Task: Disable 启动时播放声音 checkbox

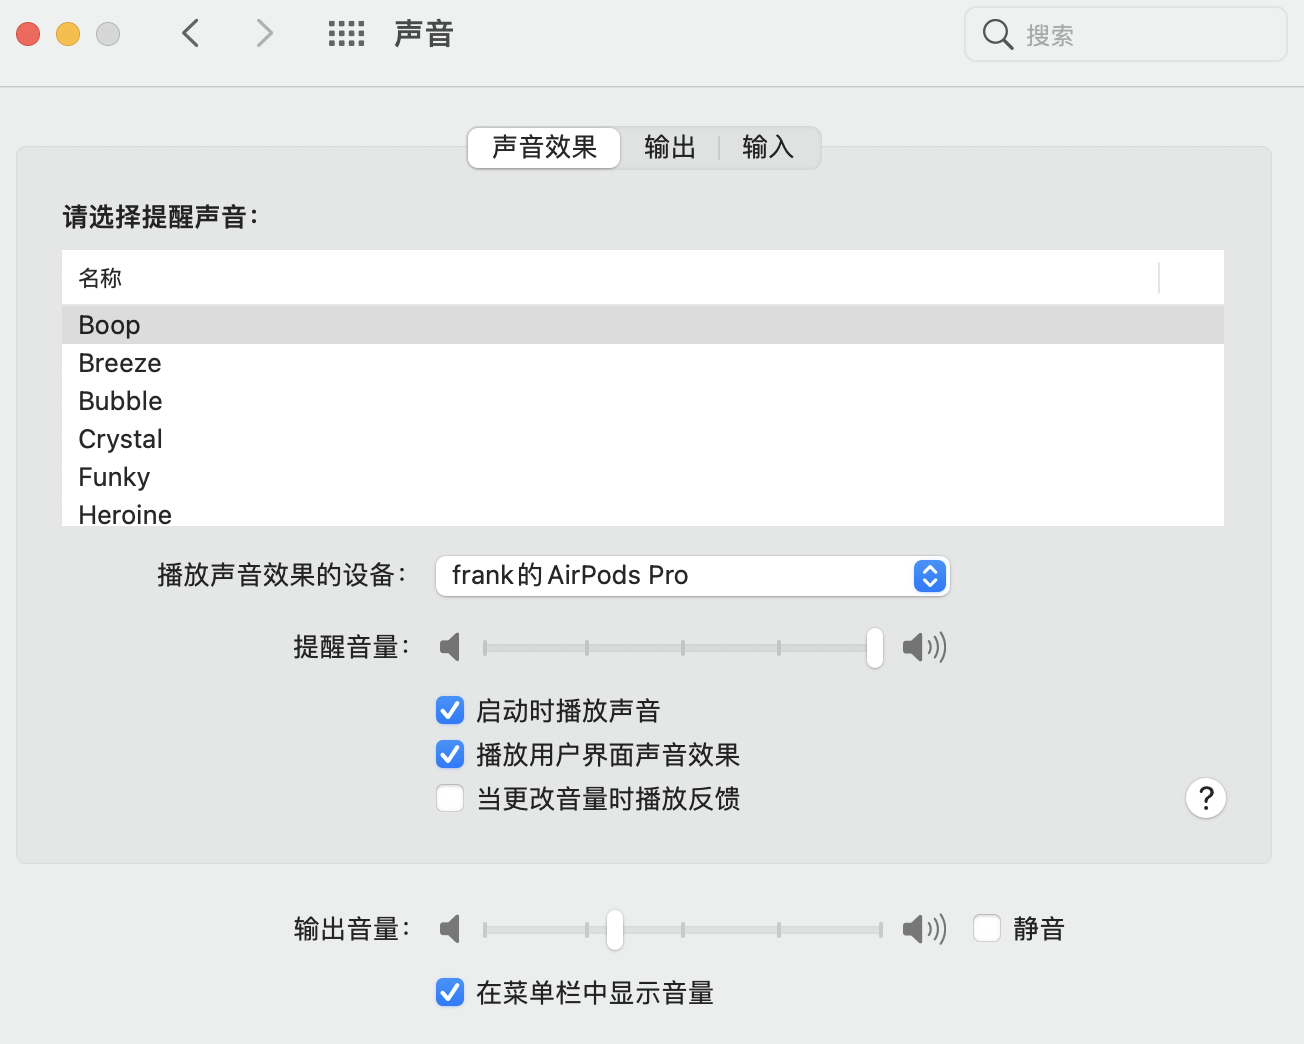Action: (450, 711)
